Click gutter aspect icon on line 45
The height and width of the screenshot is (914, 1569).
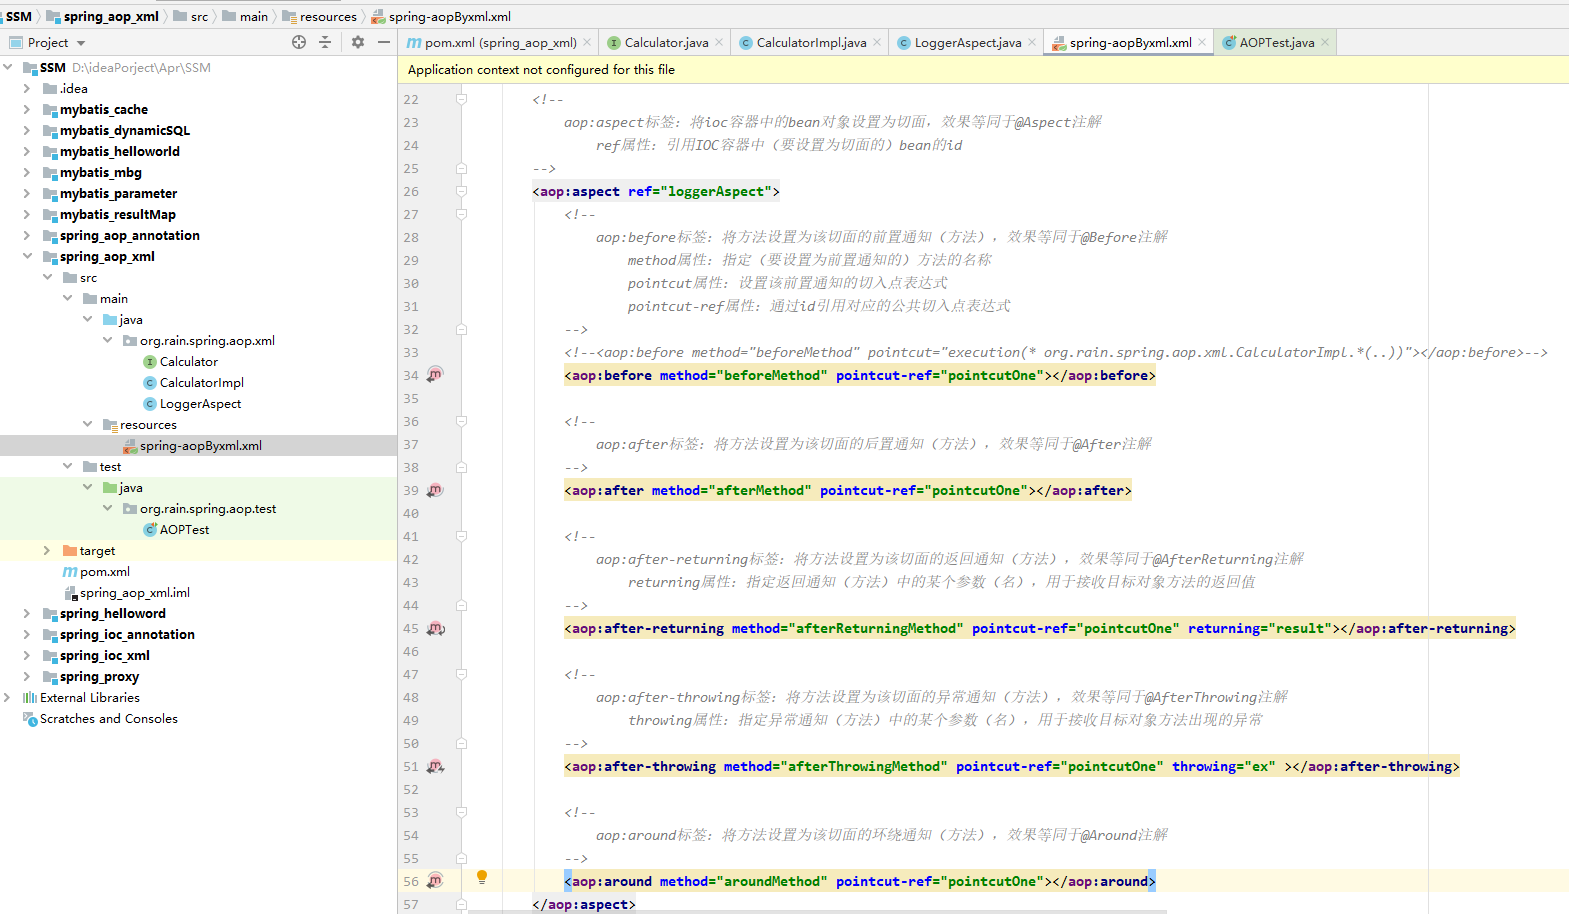[435, 628]
